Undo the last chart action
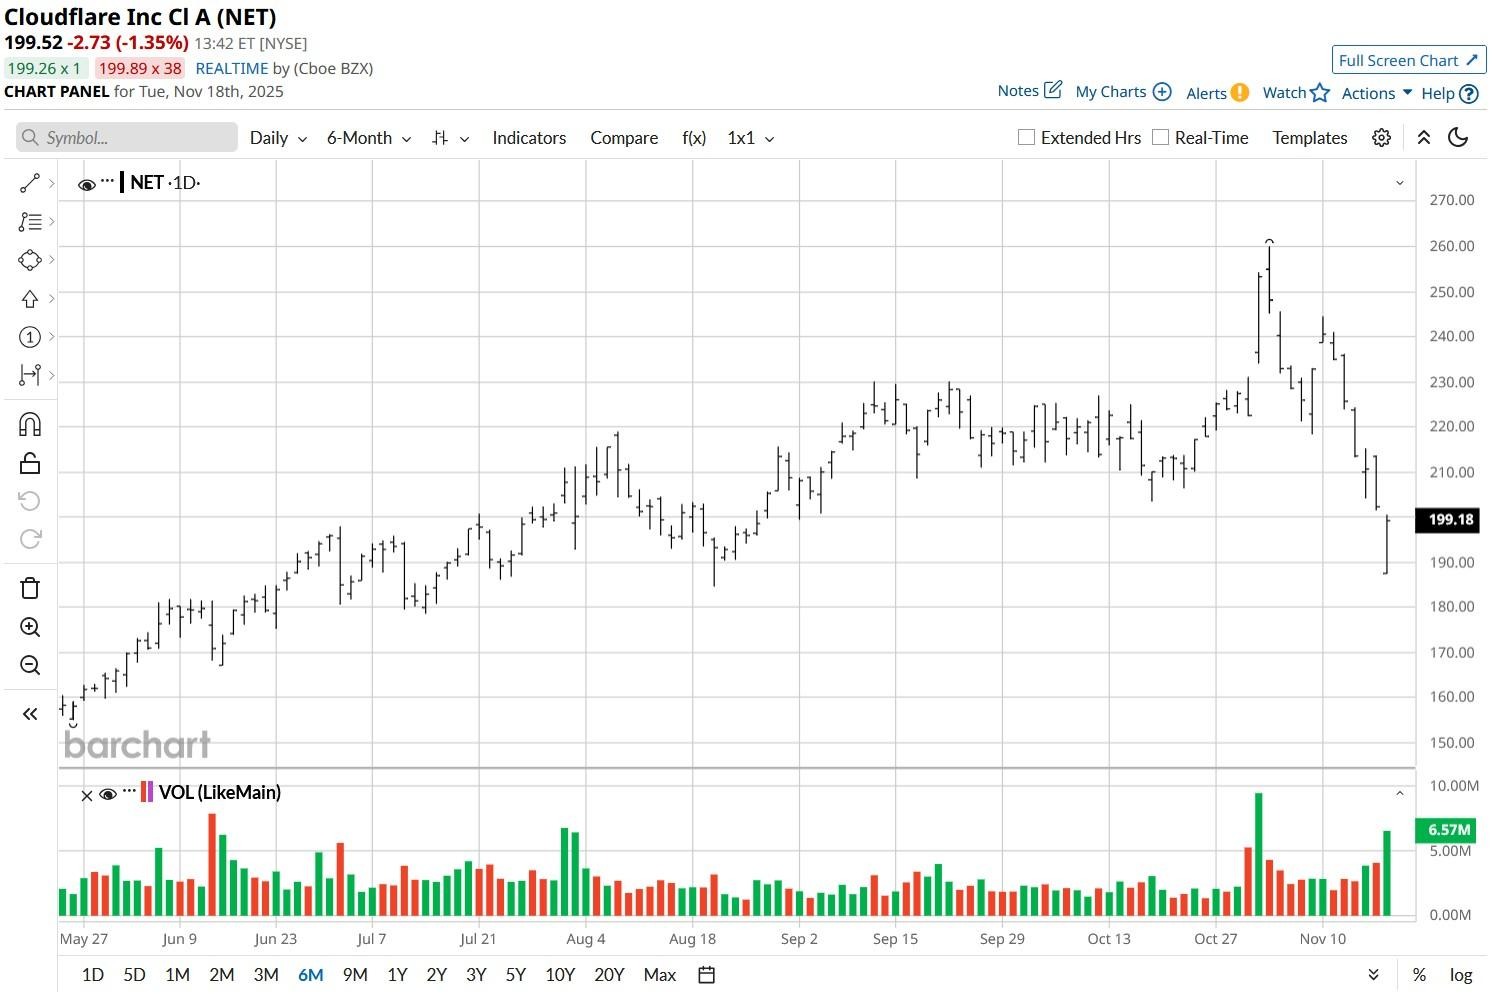The height and width of the screenshot is (994, 1495). point(30,501)
